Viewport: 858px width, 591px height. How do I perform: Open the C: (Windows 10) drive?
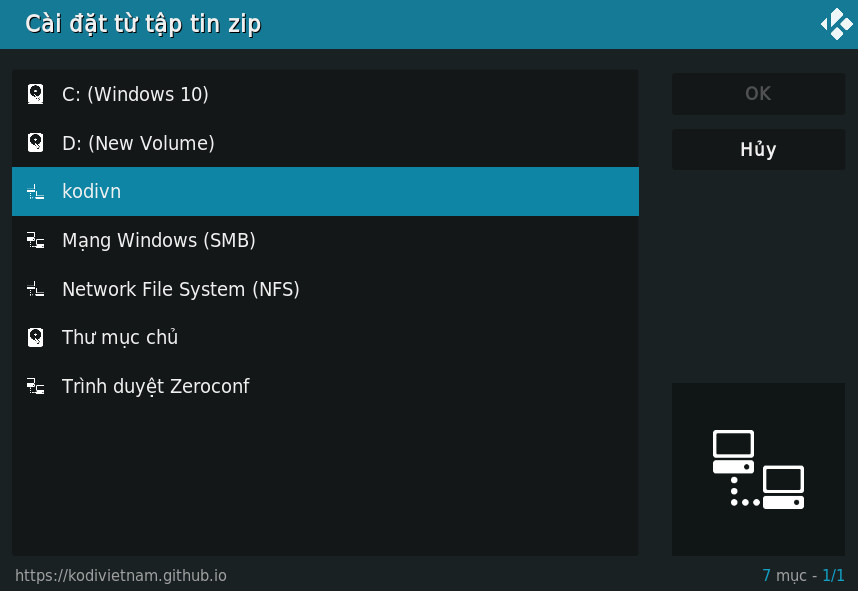tap(135, 94)
